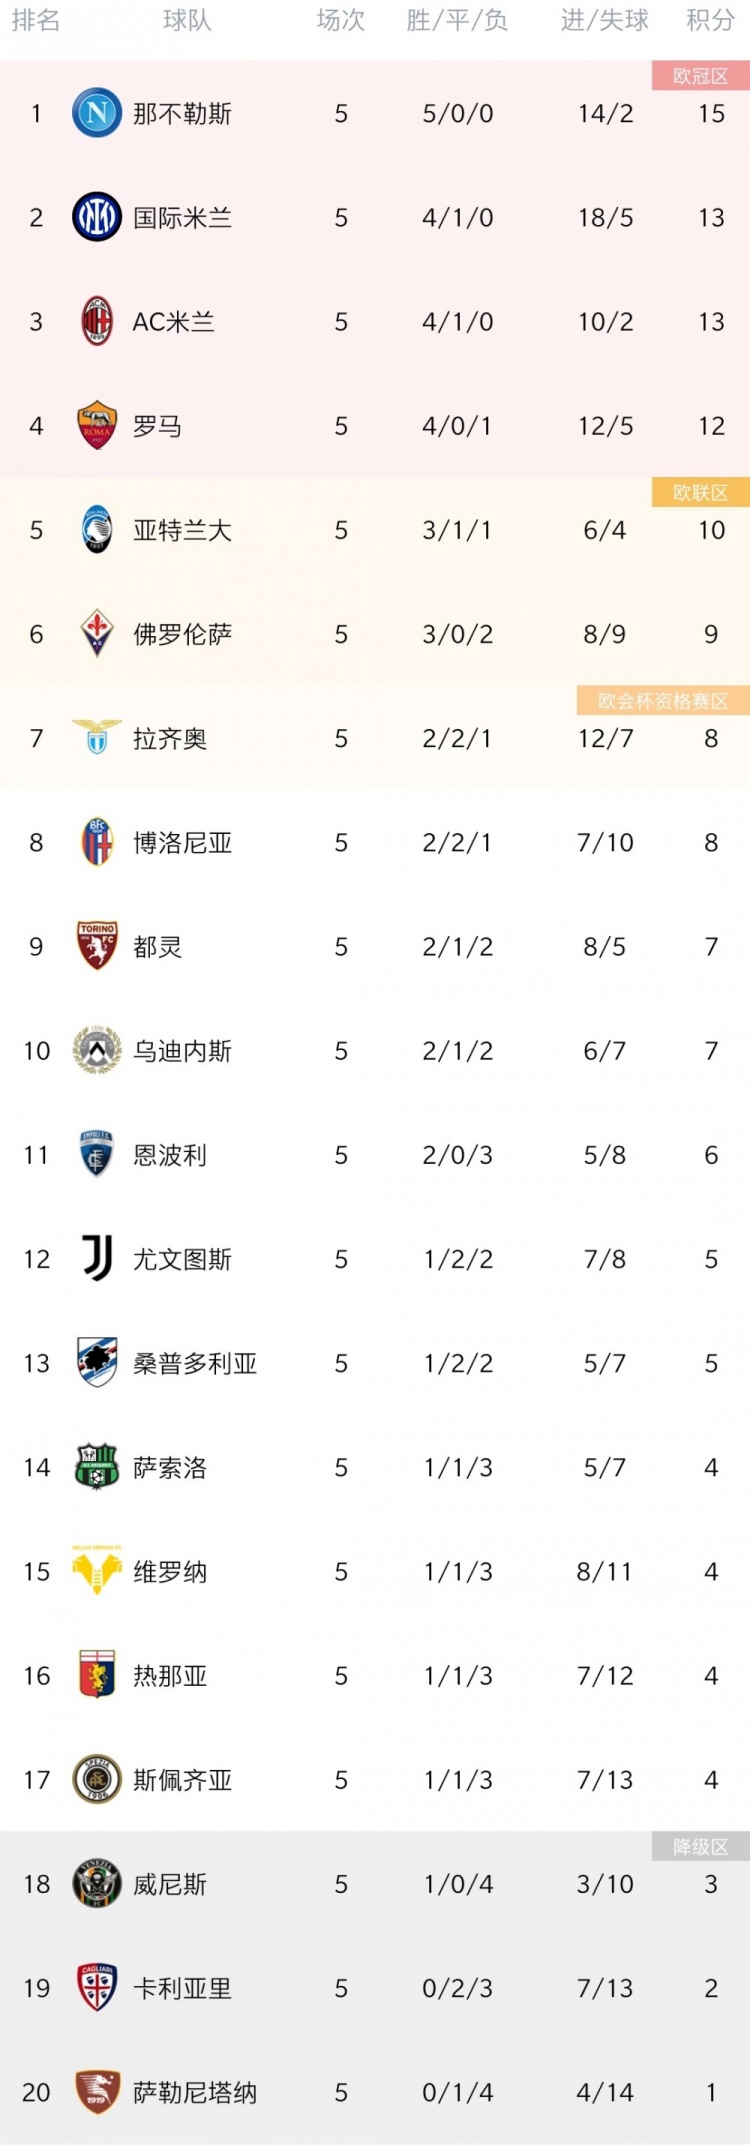This screenshot has width=750, height=2145.
Task: Click the Udinese crest icon
Action: (97, 1050)
